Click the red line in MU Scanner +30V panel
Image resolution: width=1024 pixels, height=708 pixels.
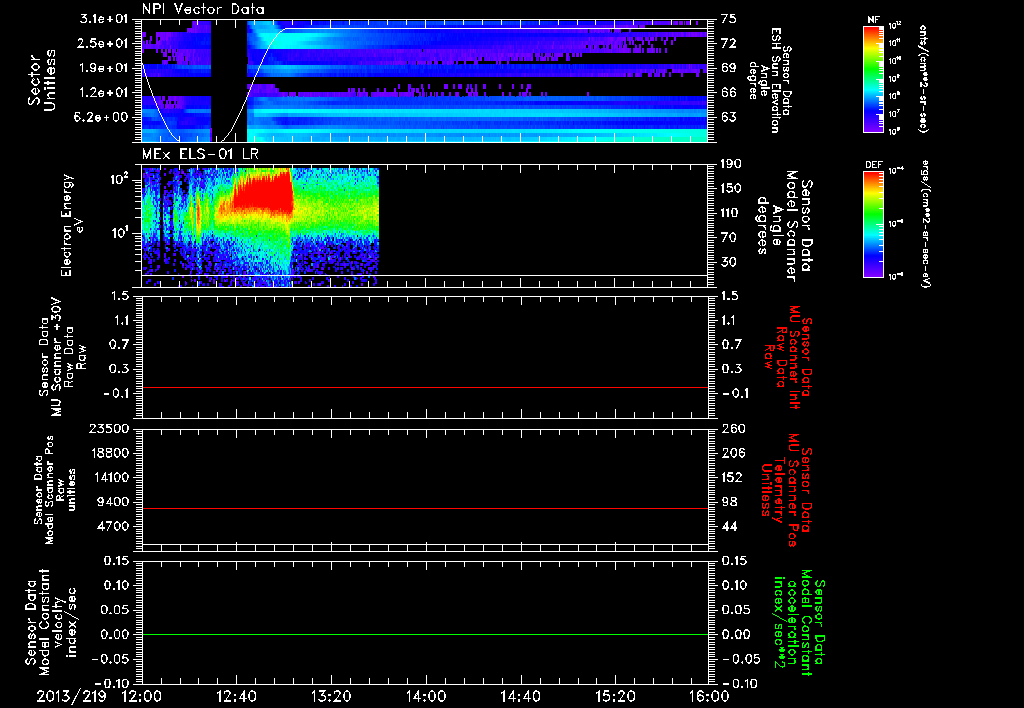coord(425,387)
